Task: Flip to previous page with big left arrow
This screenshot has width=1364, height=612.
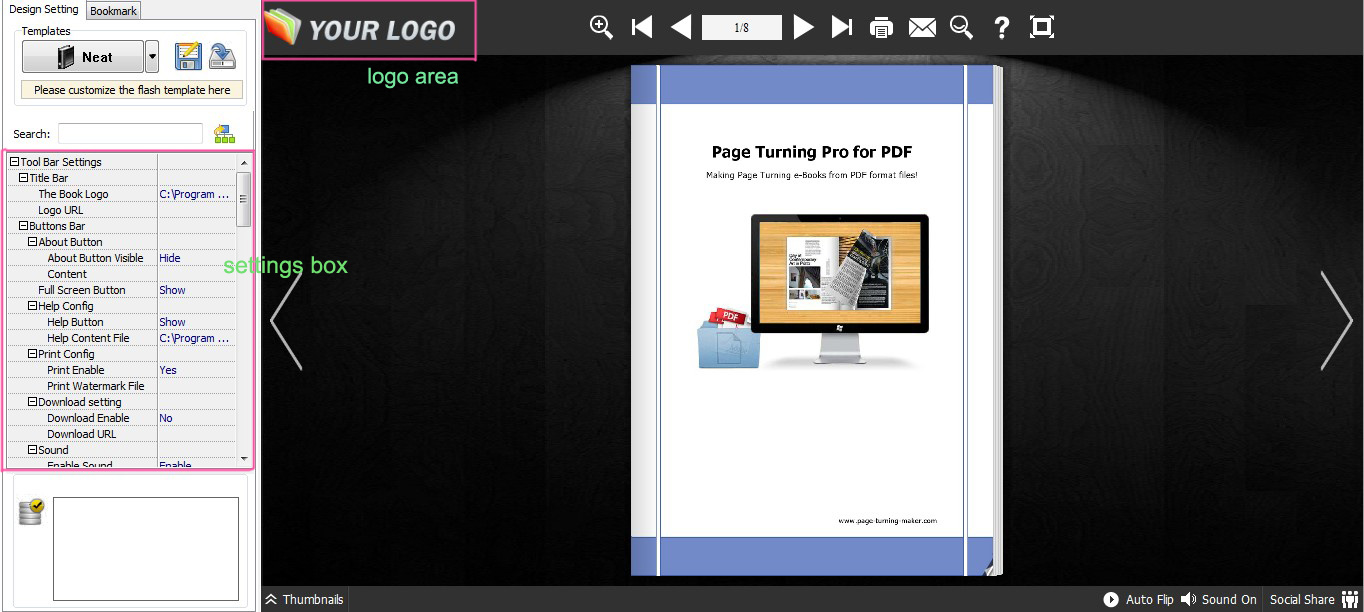Action: point(286,320)
